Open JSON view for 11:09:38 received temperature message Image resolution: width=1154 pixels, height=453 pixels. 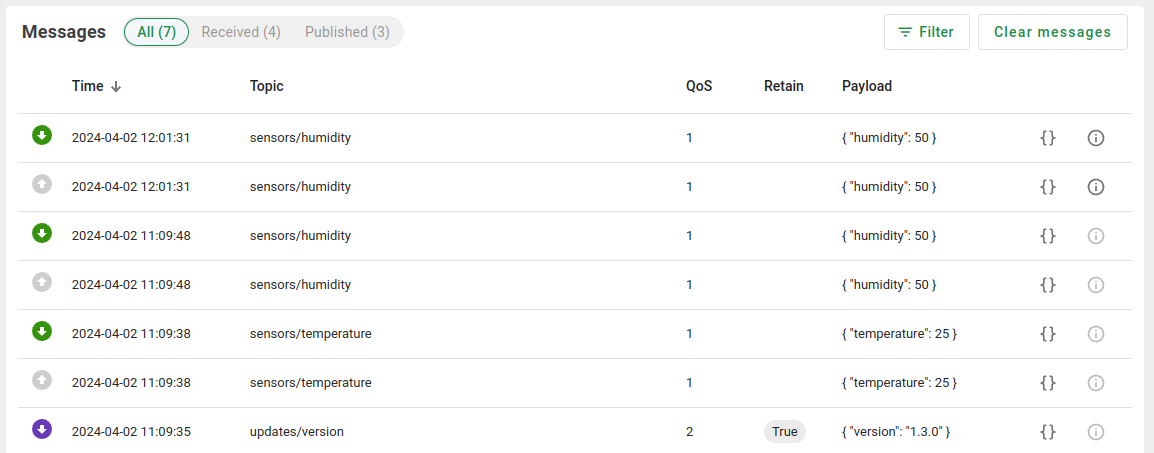coord(1048,334)
